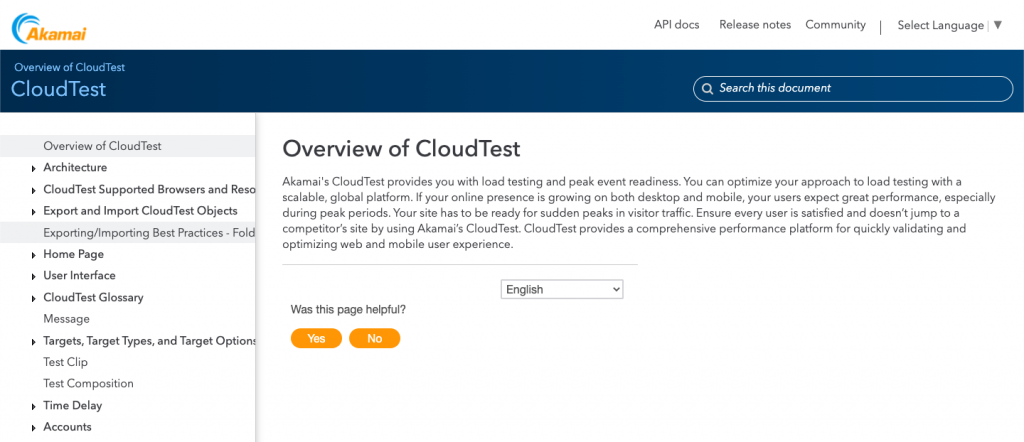Focus the Search this document field
The image size is (1024, 442).
tap(853, 89)
